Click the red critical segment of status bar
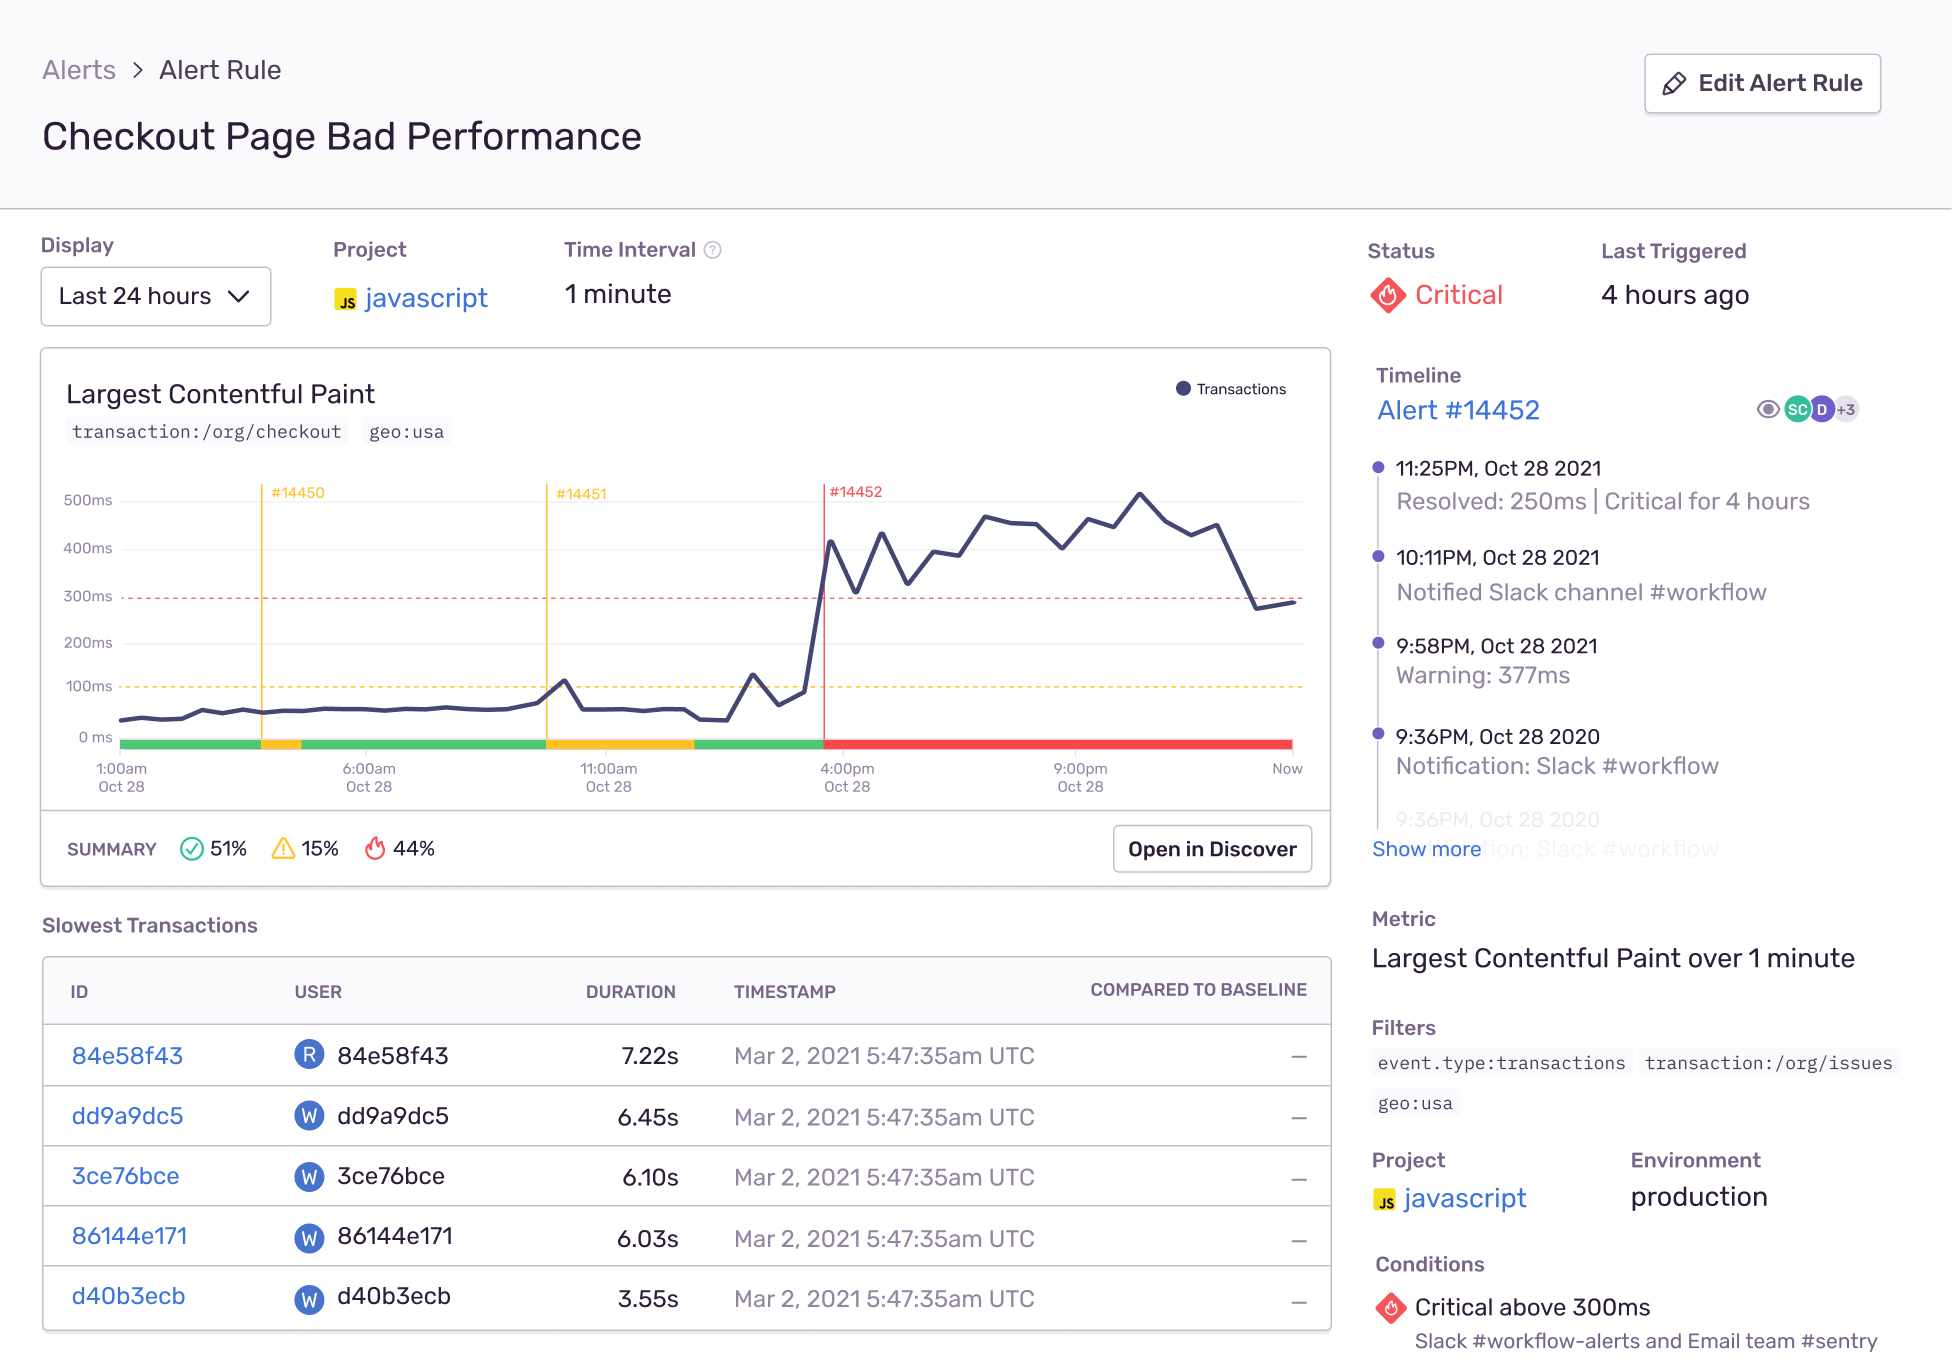 pos(1056,744)
